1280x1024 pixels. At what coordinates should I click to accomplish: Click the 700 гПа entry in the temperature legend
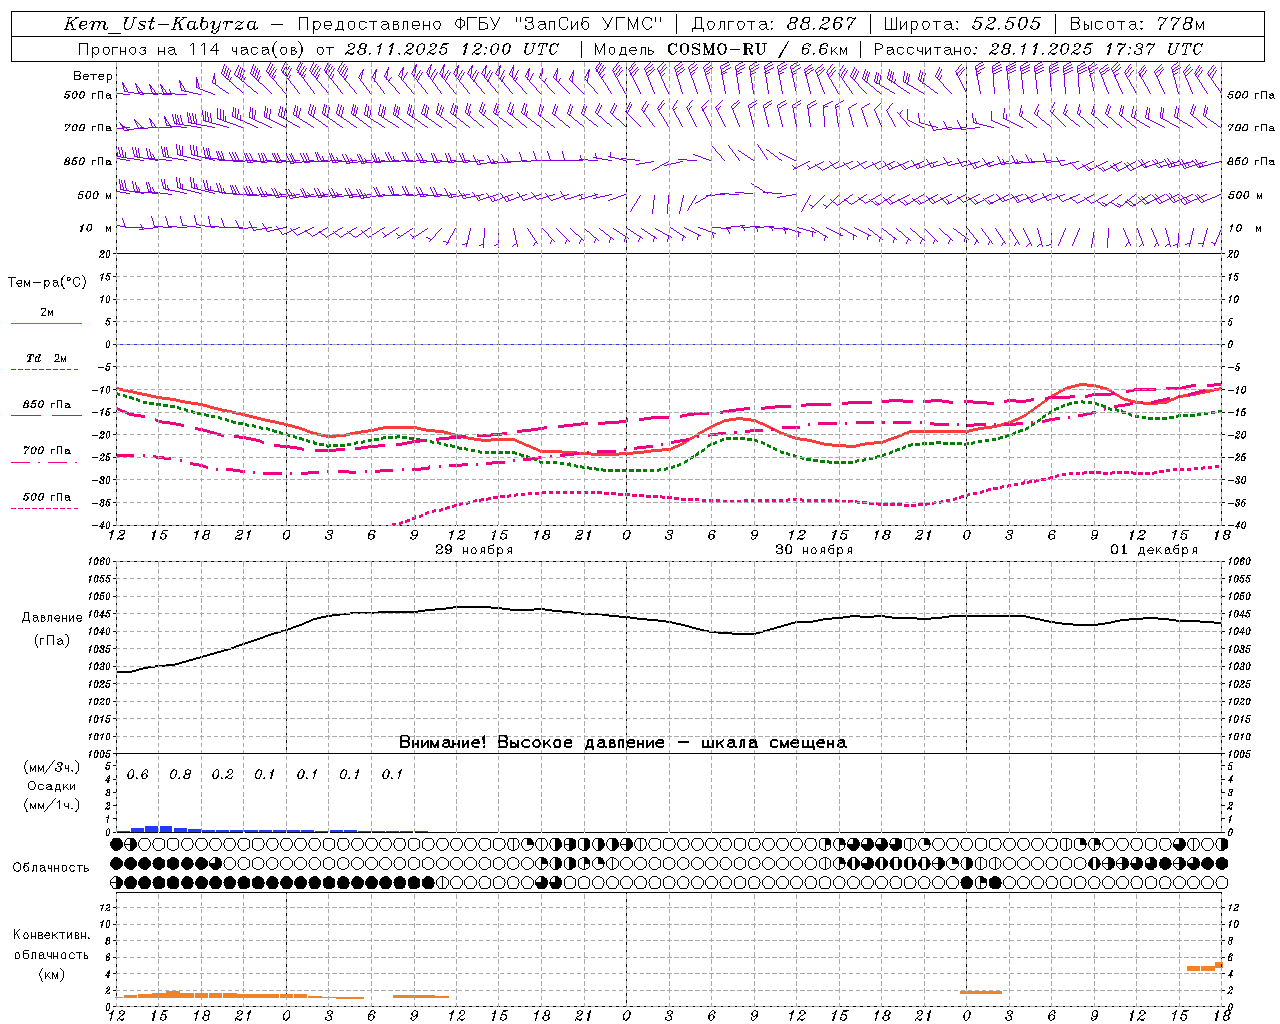(x=46, y=451)
